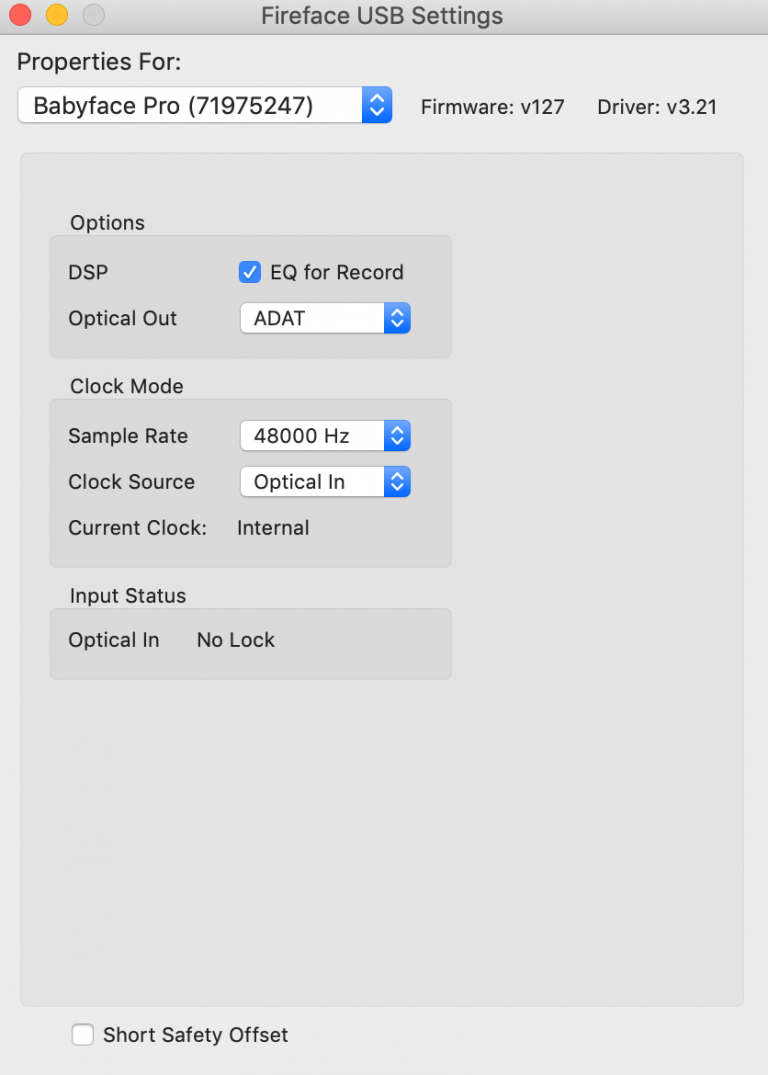Click blue arrows on the device selector
The width and height of the screenshot is (768, 1075).
pos(376,106)
